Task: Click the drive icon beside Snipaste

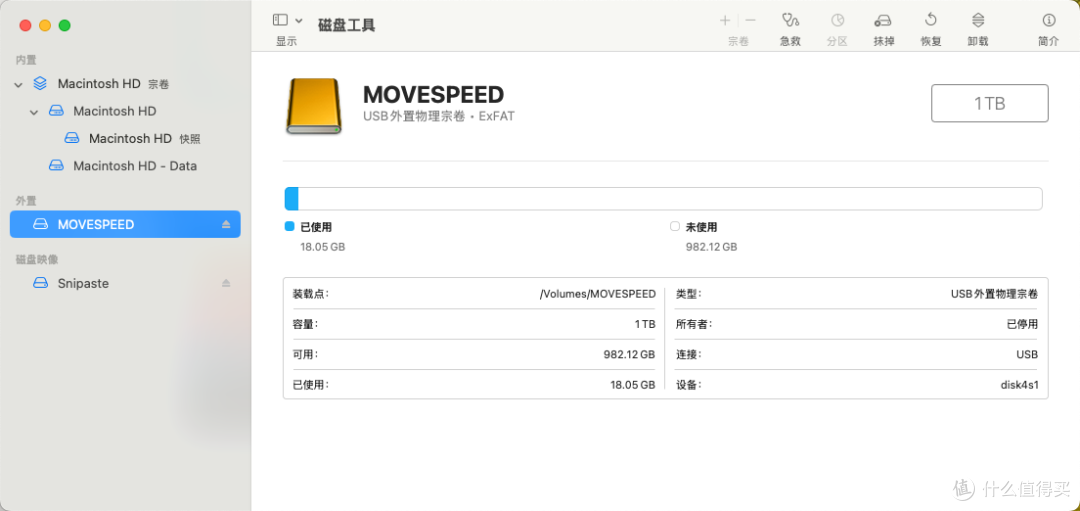Action: pyautogui.click(x=41, y=283)
